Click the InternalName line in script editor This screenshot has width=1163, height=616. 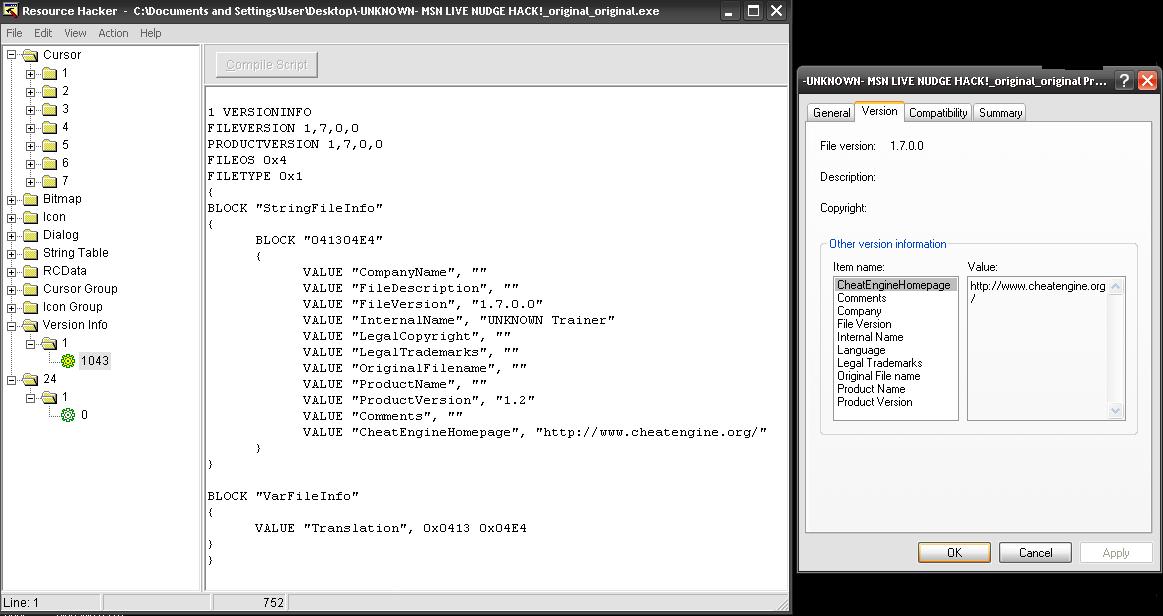pyautogui.click(x=458, y=320)
